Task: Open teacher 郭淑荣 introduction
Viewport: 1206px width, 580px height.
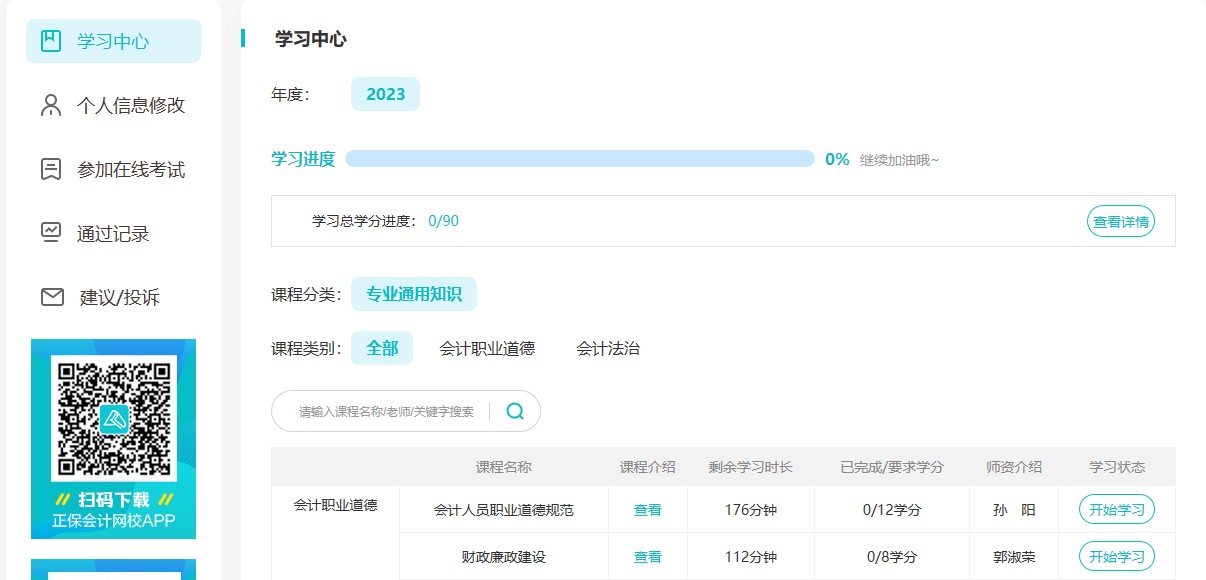Action: click(1014, 557)
